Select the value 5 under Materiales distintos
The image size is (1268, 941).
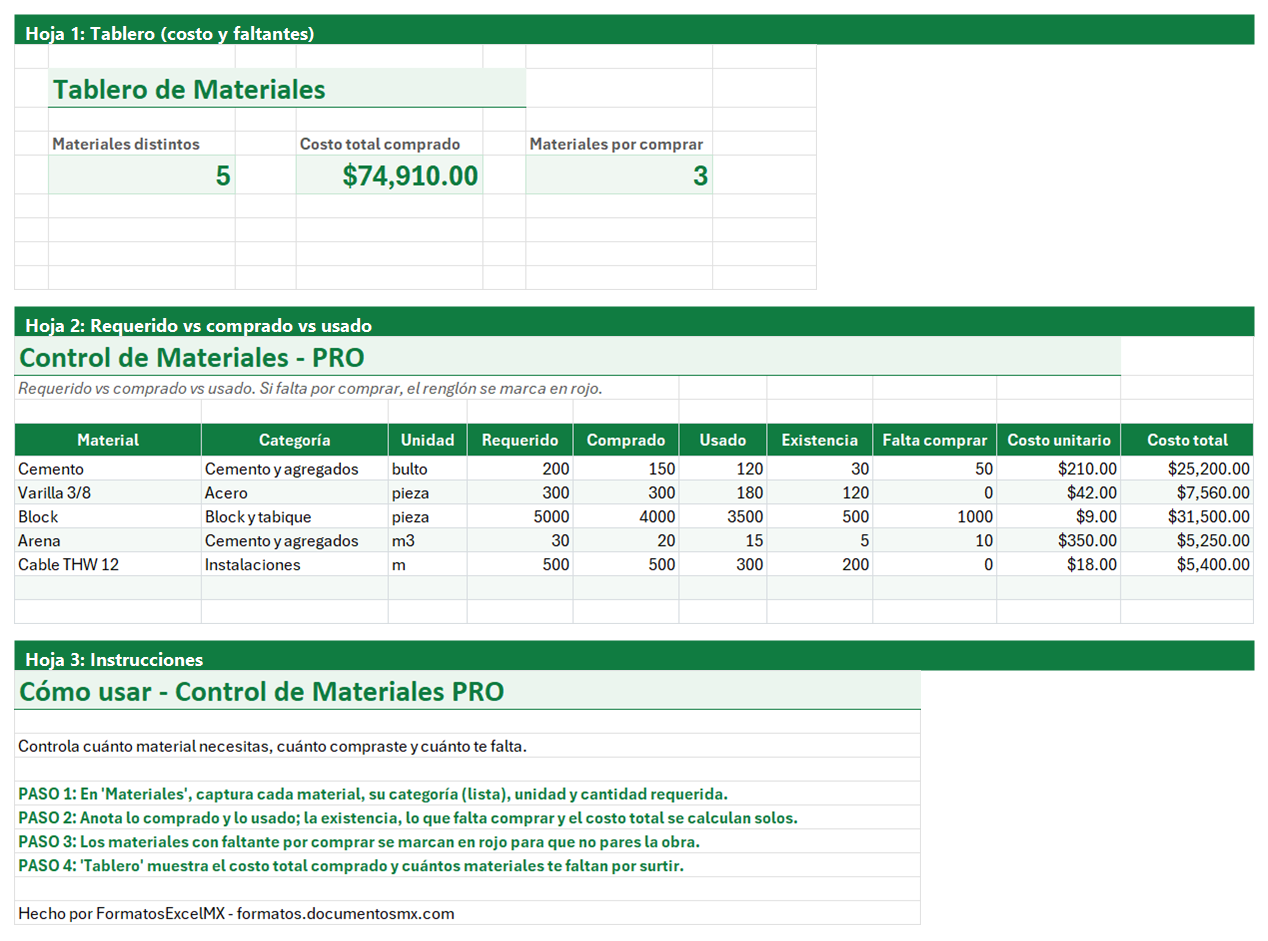point(141,176)
